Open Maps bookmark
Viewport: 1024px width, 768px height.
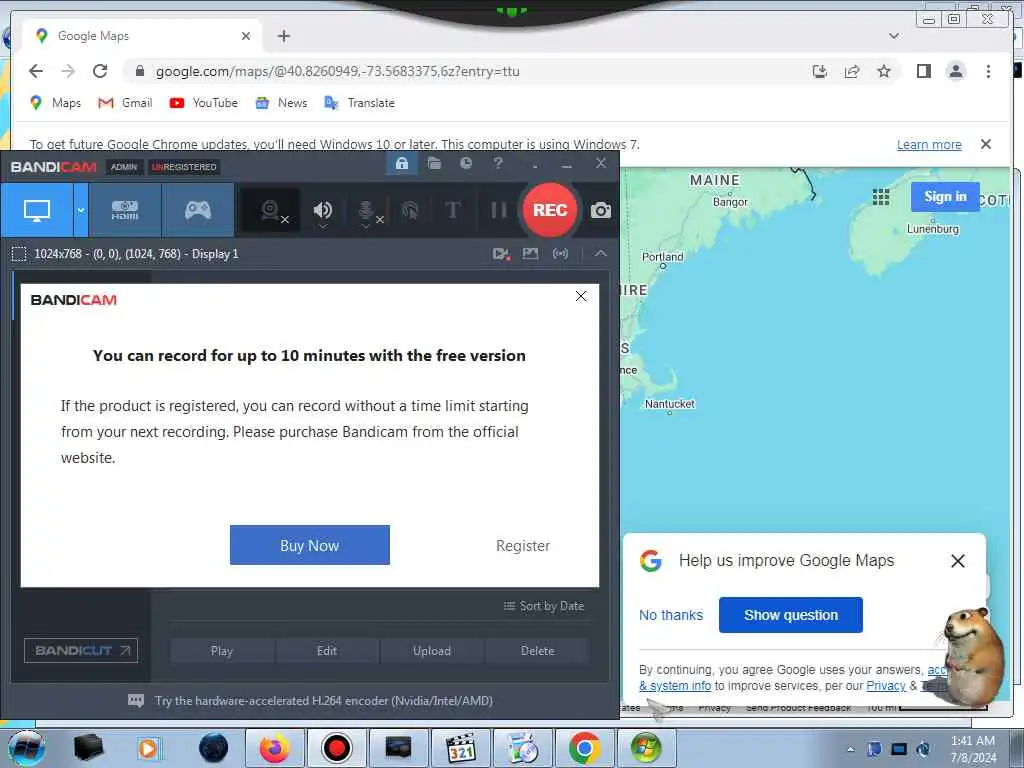[56, 103]
